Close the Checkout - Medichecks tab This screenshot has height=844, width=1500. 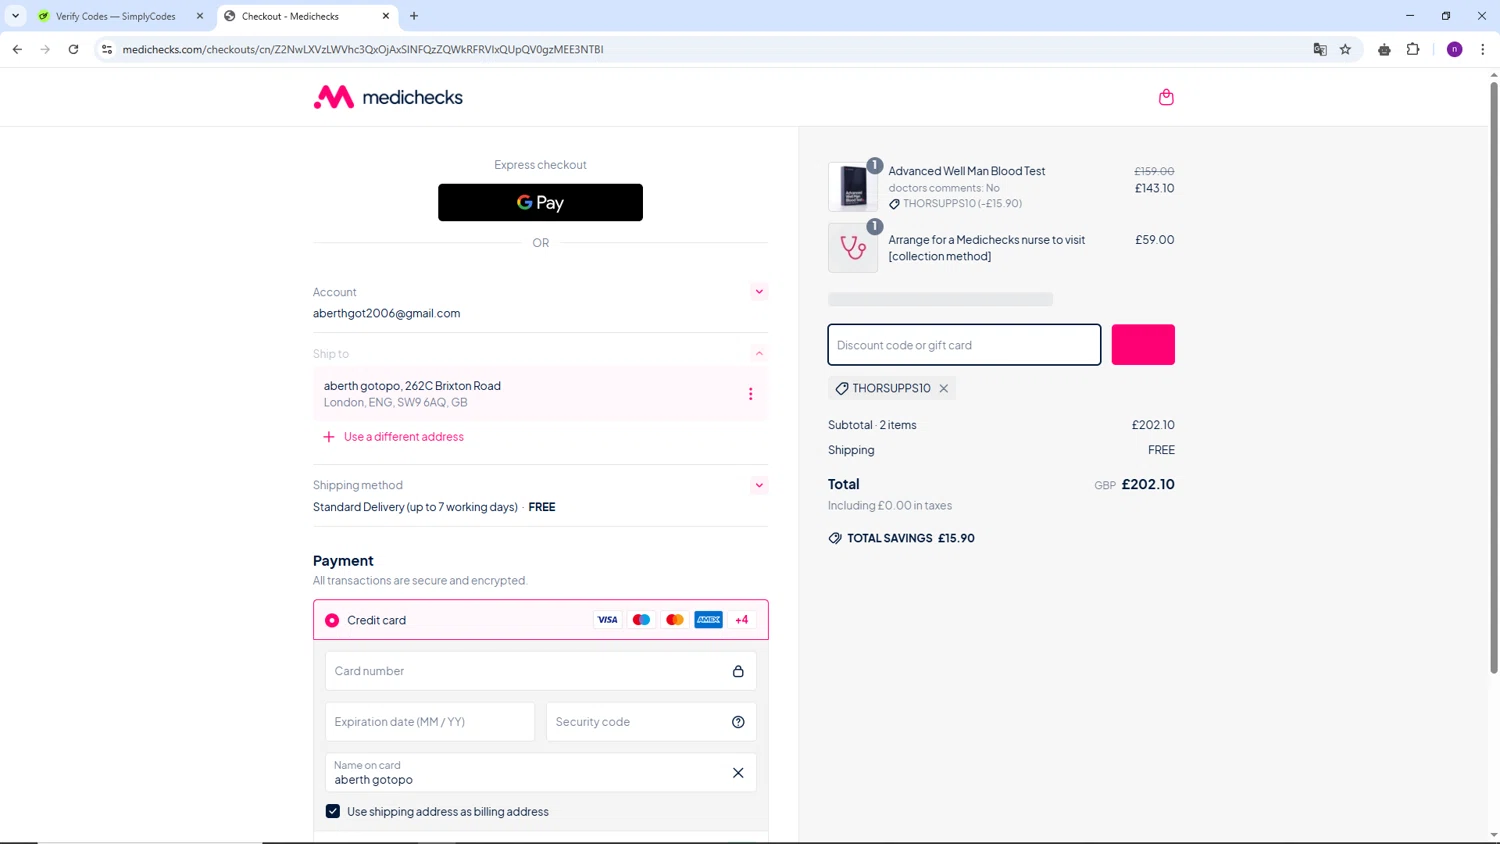coord(386,16)
